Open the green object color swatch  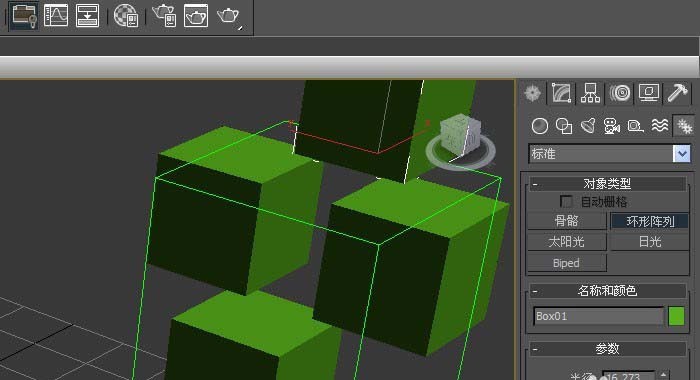tap(676, 316)
